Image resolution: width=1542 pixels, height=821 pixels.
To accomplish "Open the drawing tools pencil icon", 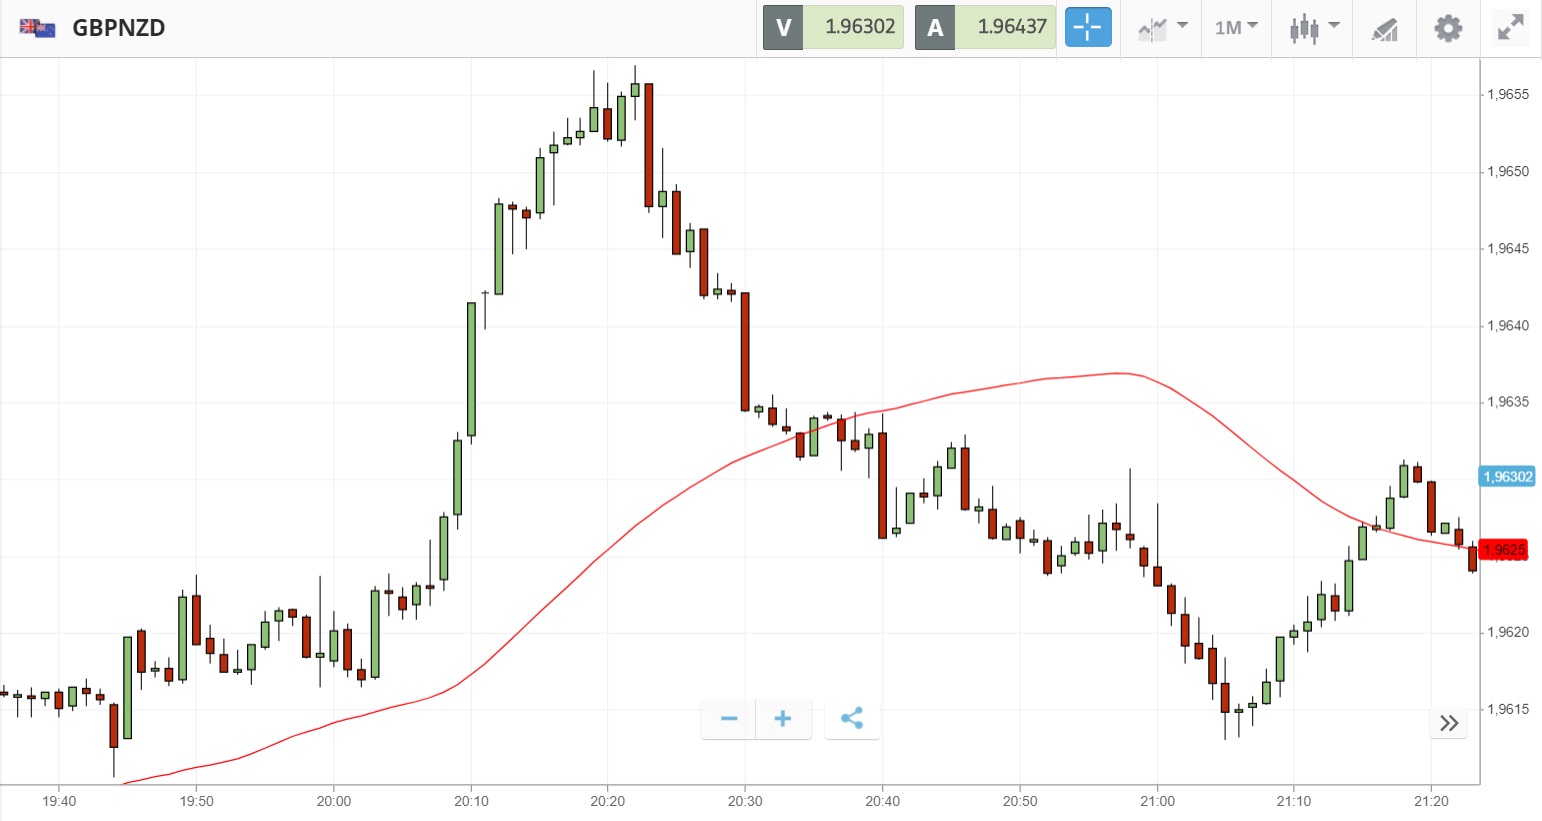I will 1384,28.
